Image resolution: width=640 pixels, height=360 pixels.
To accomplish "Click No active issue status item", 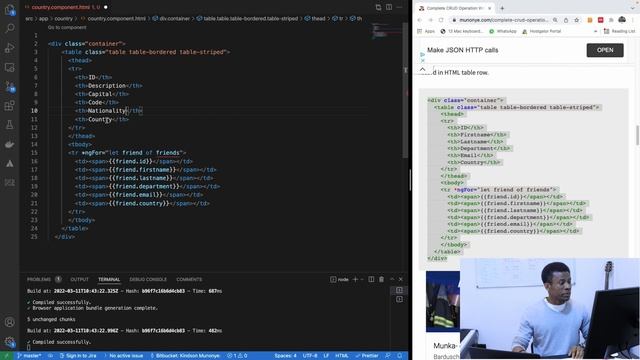I will (x=123, y=356).
